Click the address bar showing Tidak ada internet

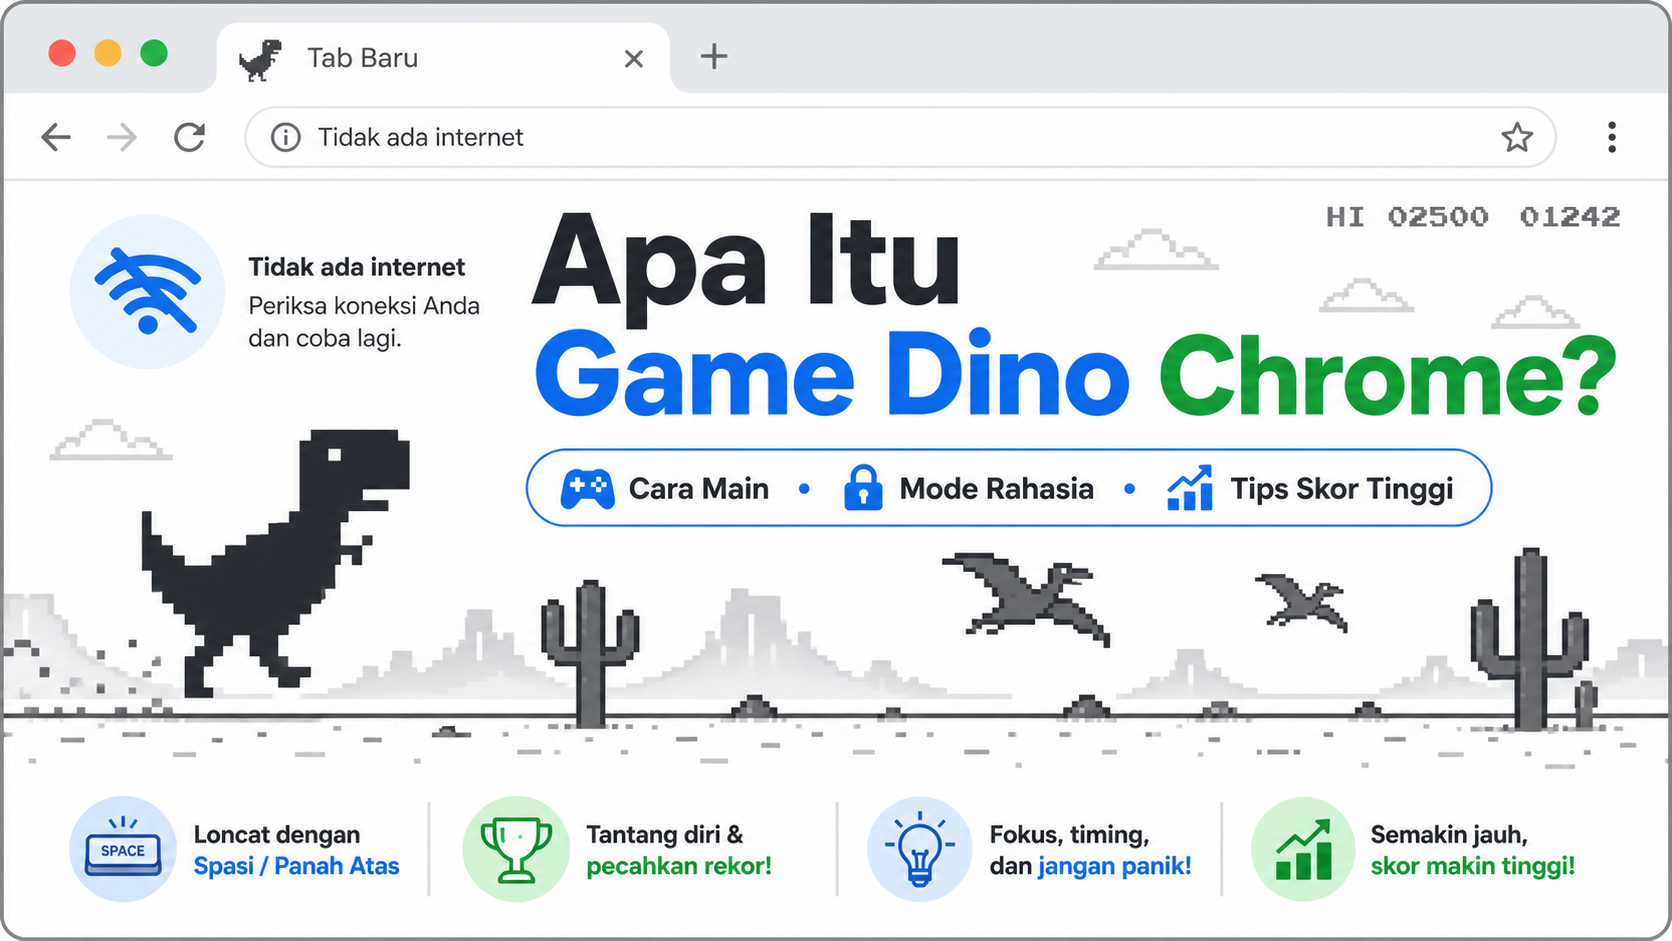900,137
